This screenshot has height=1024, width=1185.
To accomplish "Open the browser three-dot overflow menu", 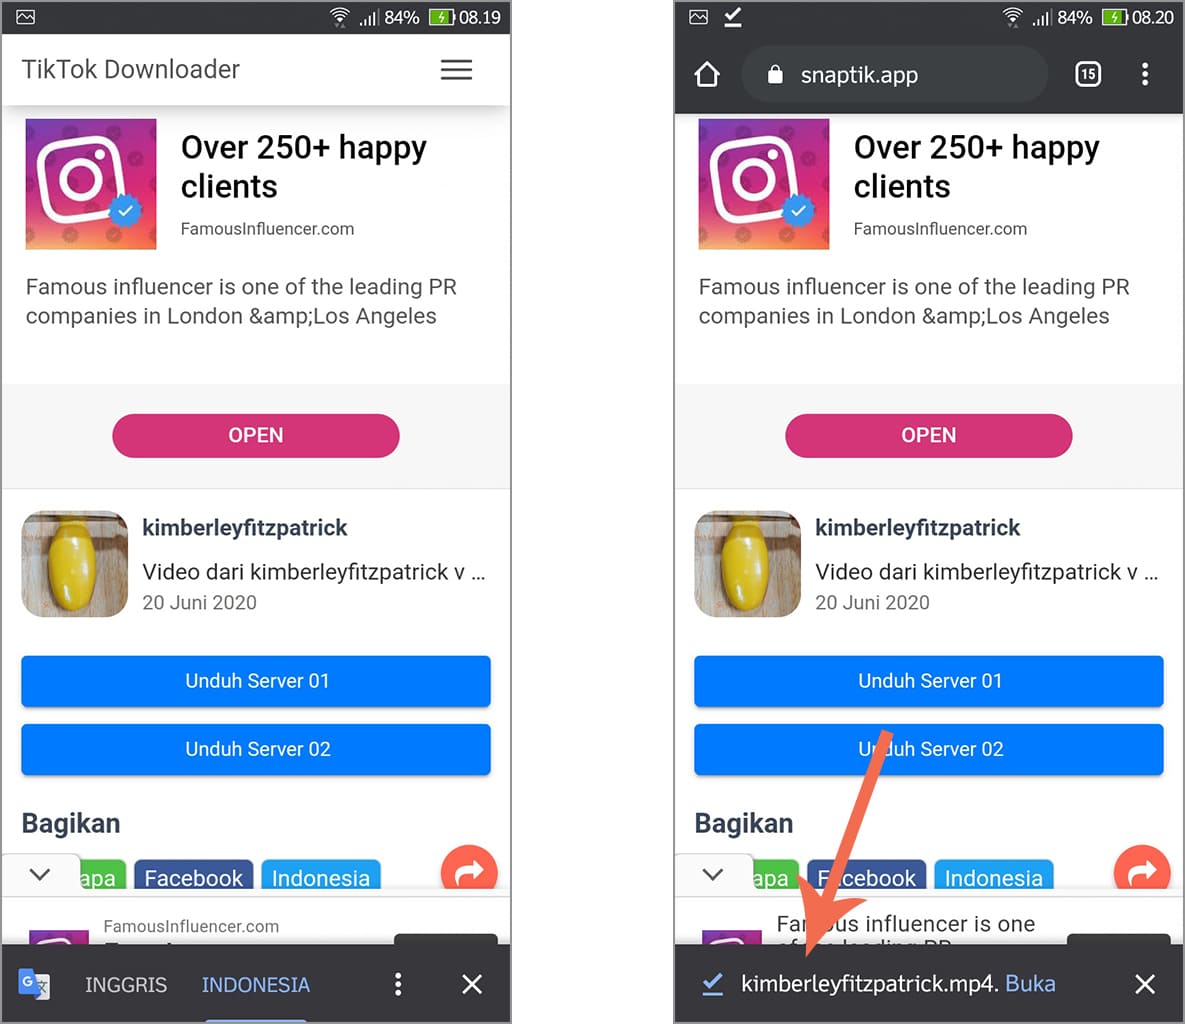I will point(1145,74).
